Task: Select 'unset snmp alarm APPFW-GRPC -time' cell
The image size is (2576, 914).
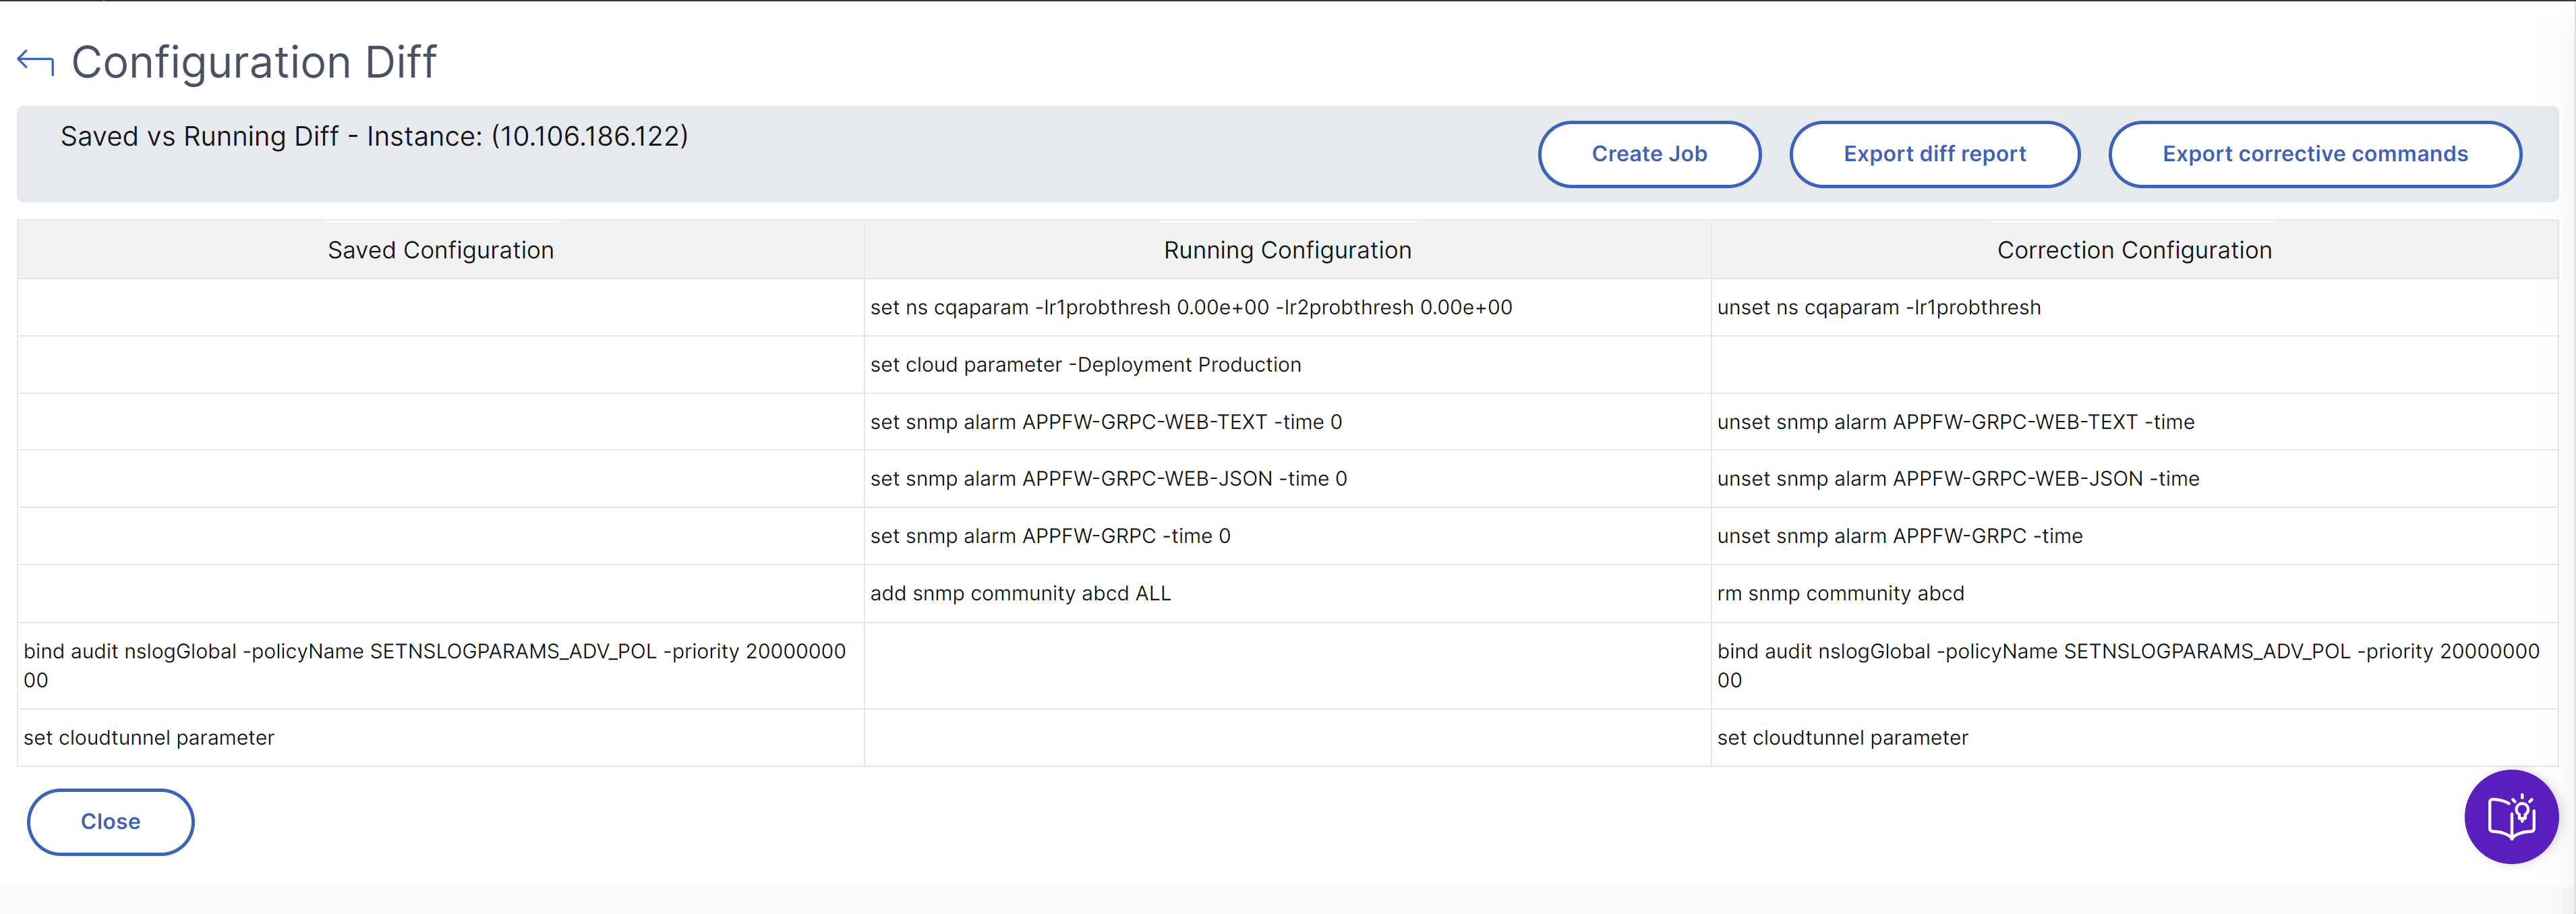Action: 2135,536
